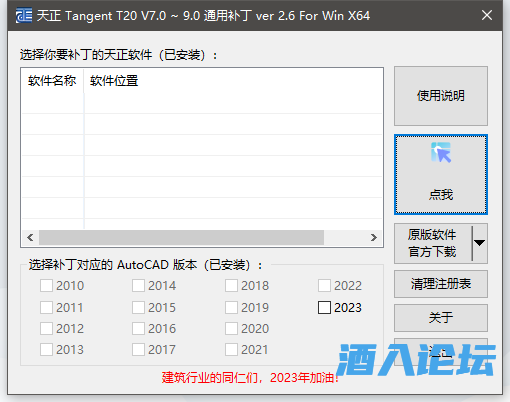Tick the AutoCAD 2010 checkbox
Viewport: 510px width, 402px height.
[46, 286]
